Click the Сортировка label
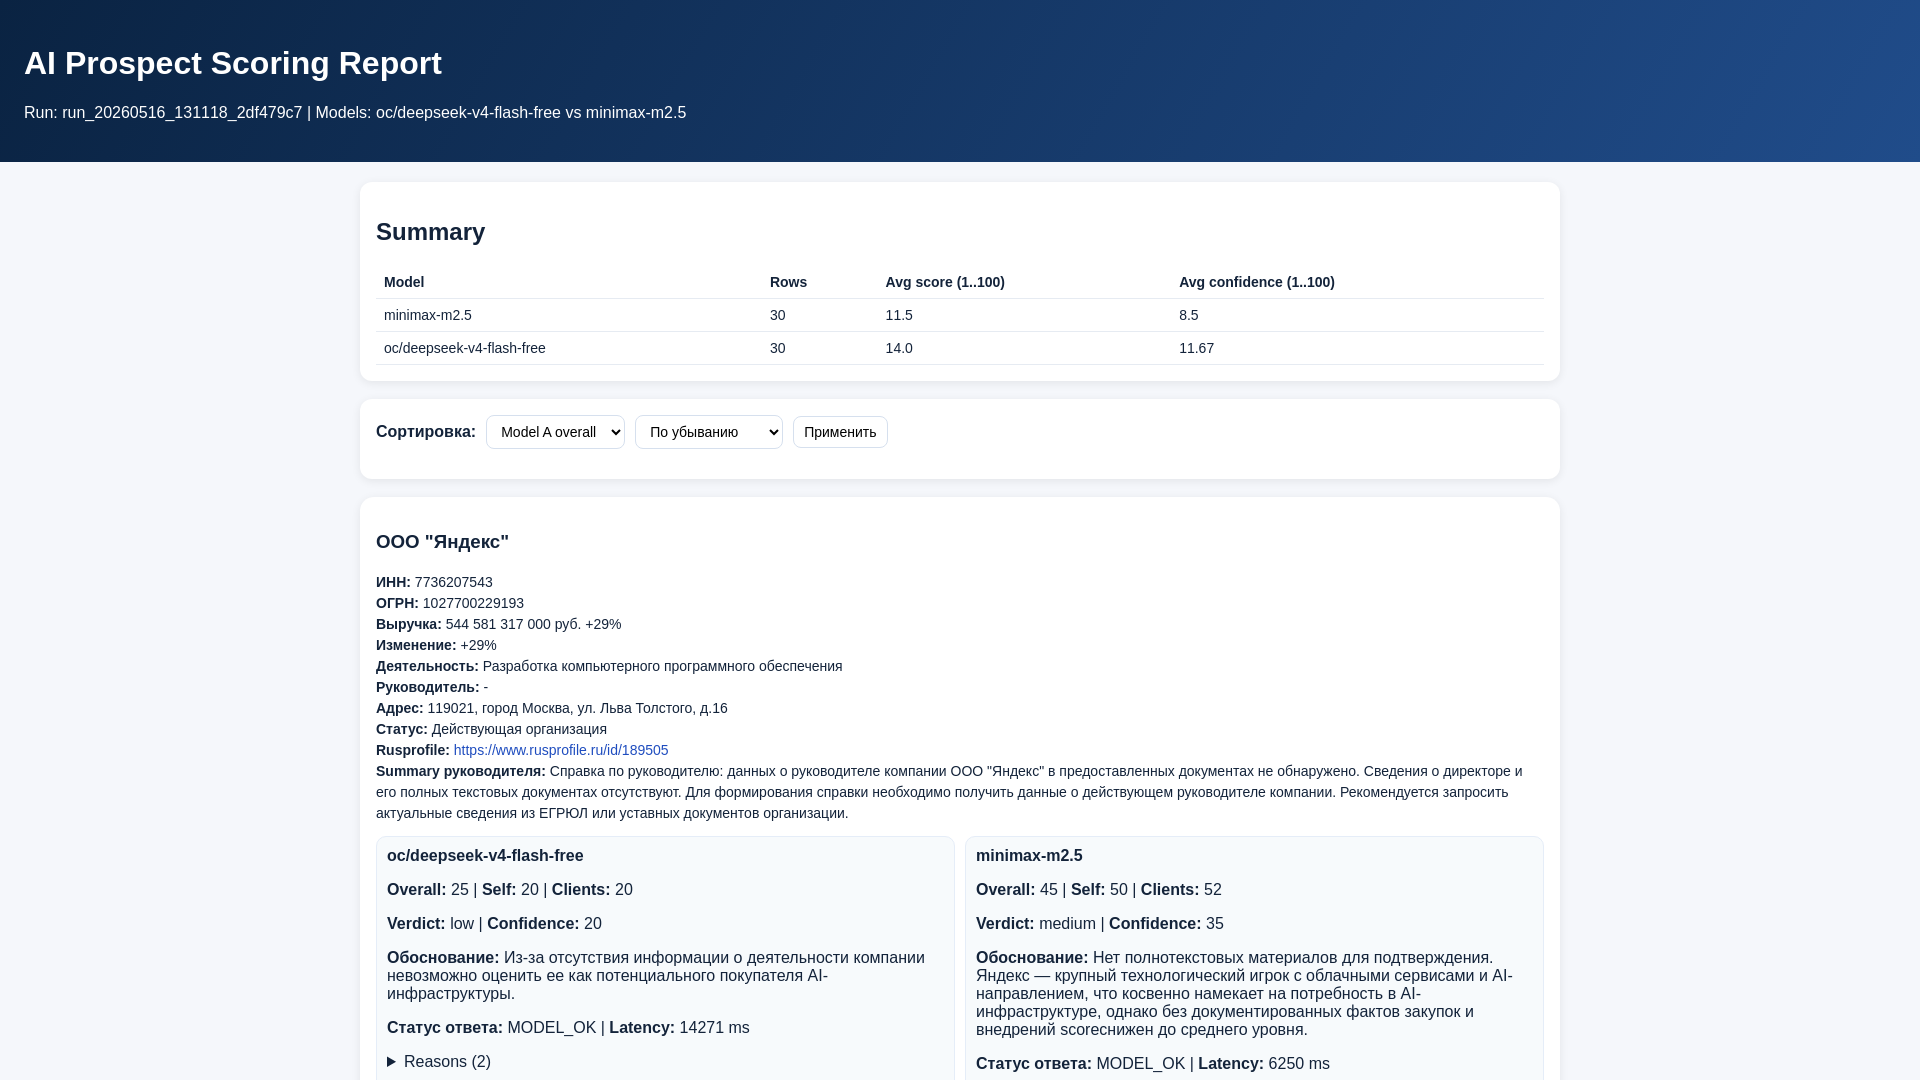Image resolution: width=1920 pixels, height=1080 pixels. tap(426, 432)
